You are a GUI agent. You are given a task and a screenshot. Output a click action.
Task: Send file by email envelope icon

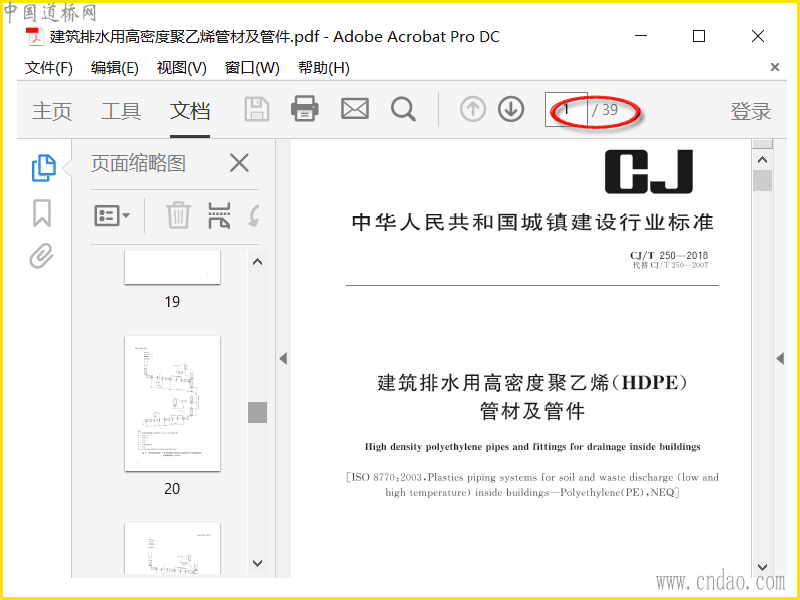click(x=355, y=109)
